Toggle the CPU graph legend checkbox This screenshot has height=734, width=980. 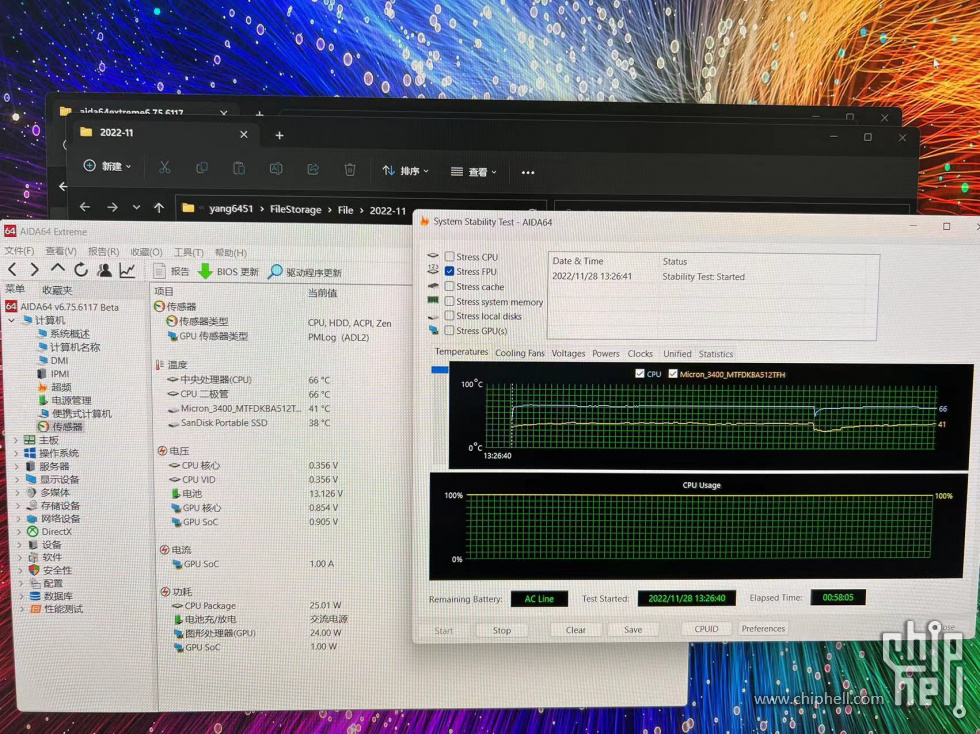[639, 373]
